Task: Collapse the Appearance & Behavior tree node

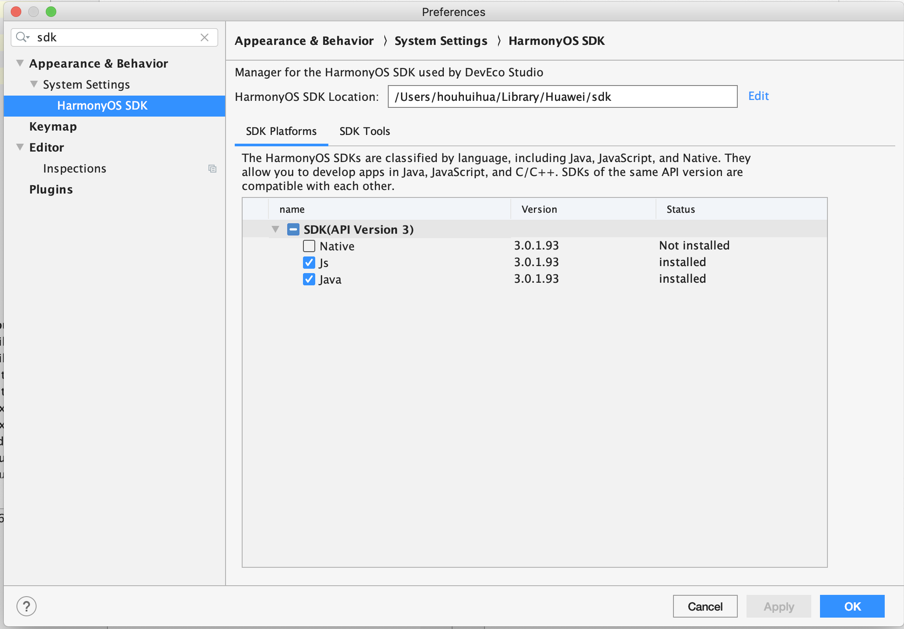Action: [x=20, y=63]
